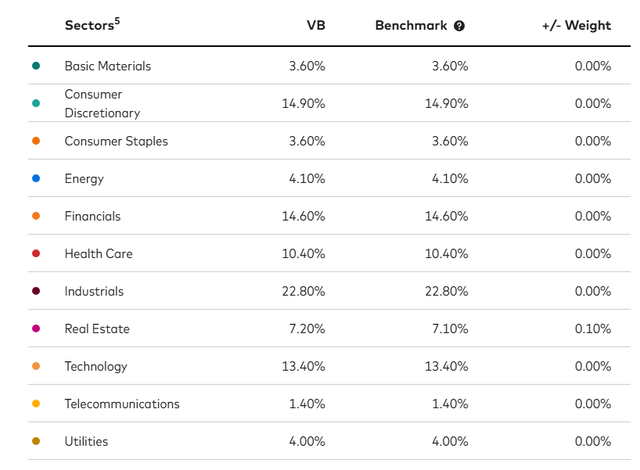This screenshot has width=640, height=470.
Task: Click the VB column header
Action: pyautogui.click(x=315, y=26)
